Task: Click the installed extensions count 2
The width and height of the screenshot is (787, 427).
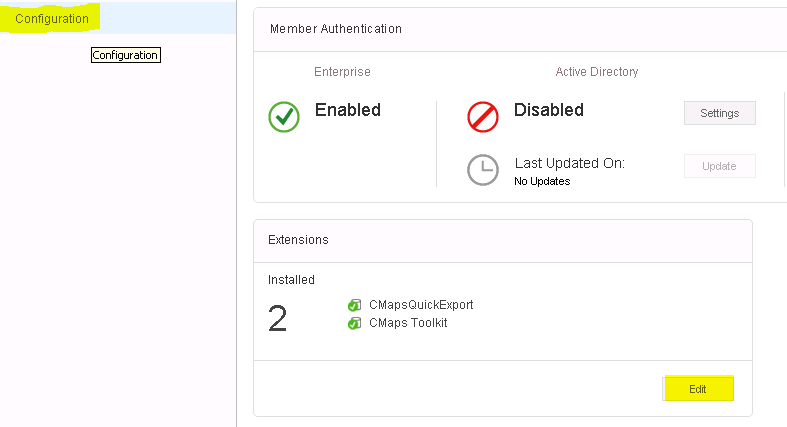Action: [278, 319]
